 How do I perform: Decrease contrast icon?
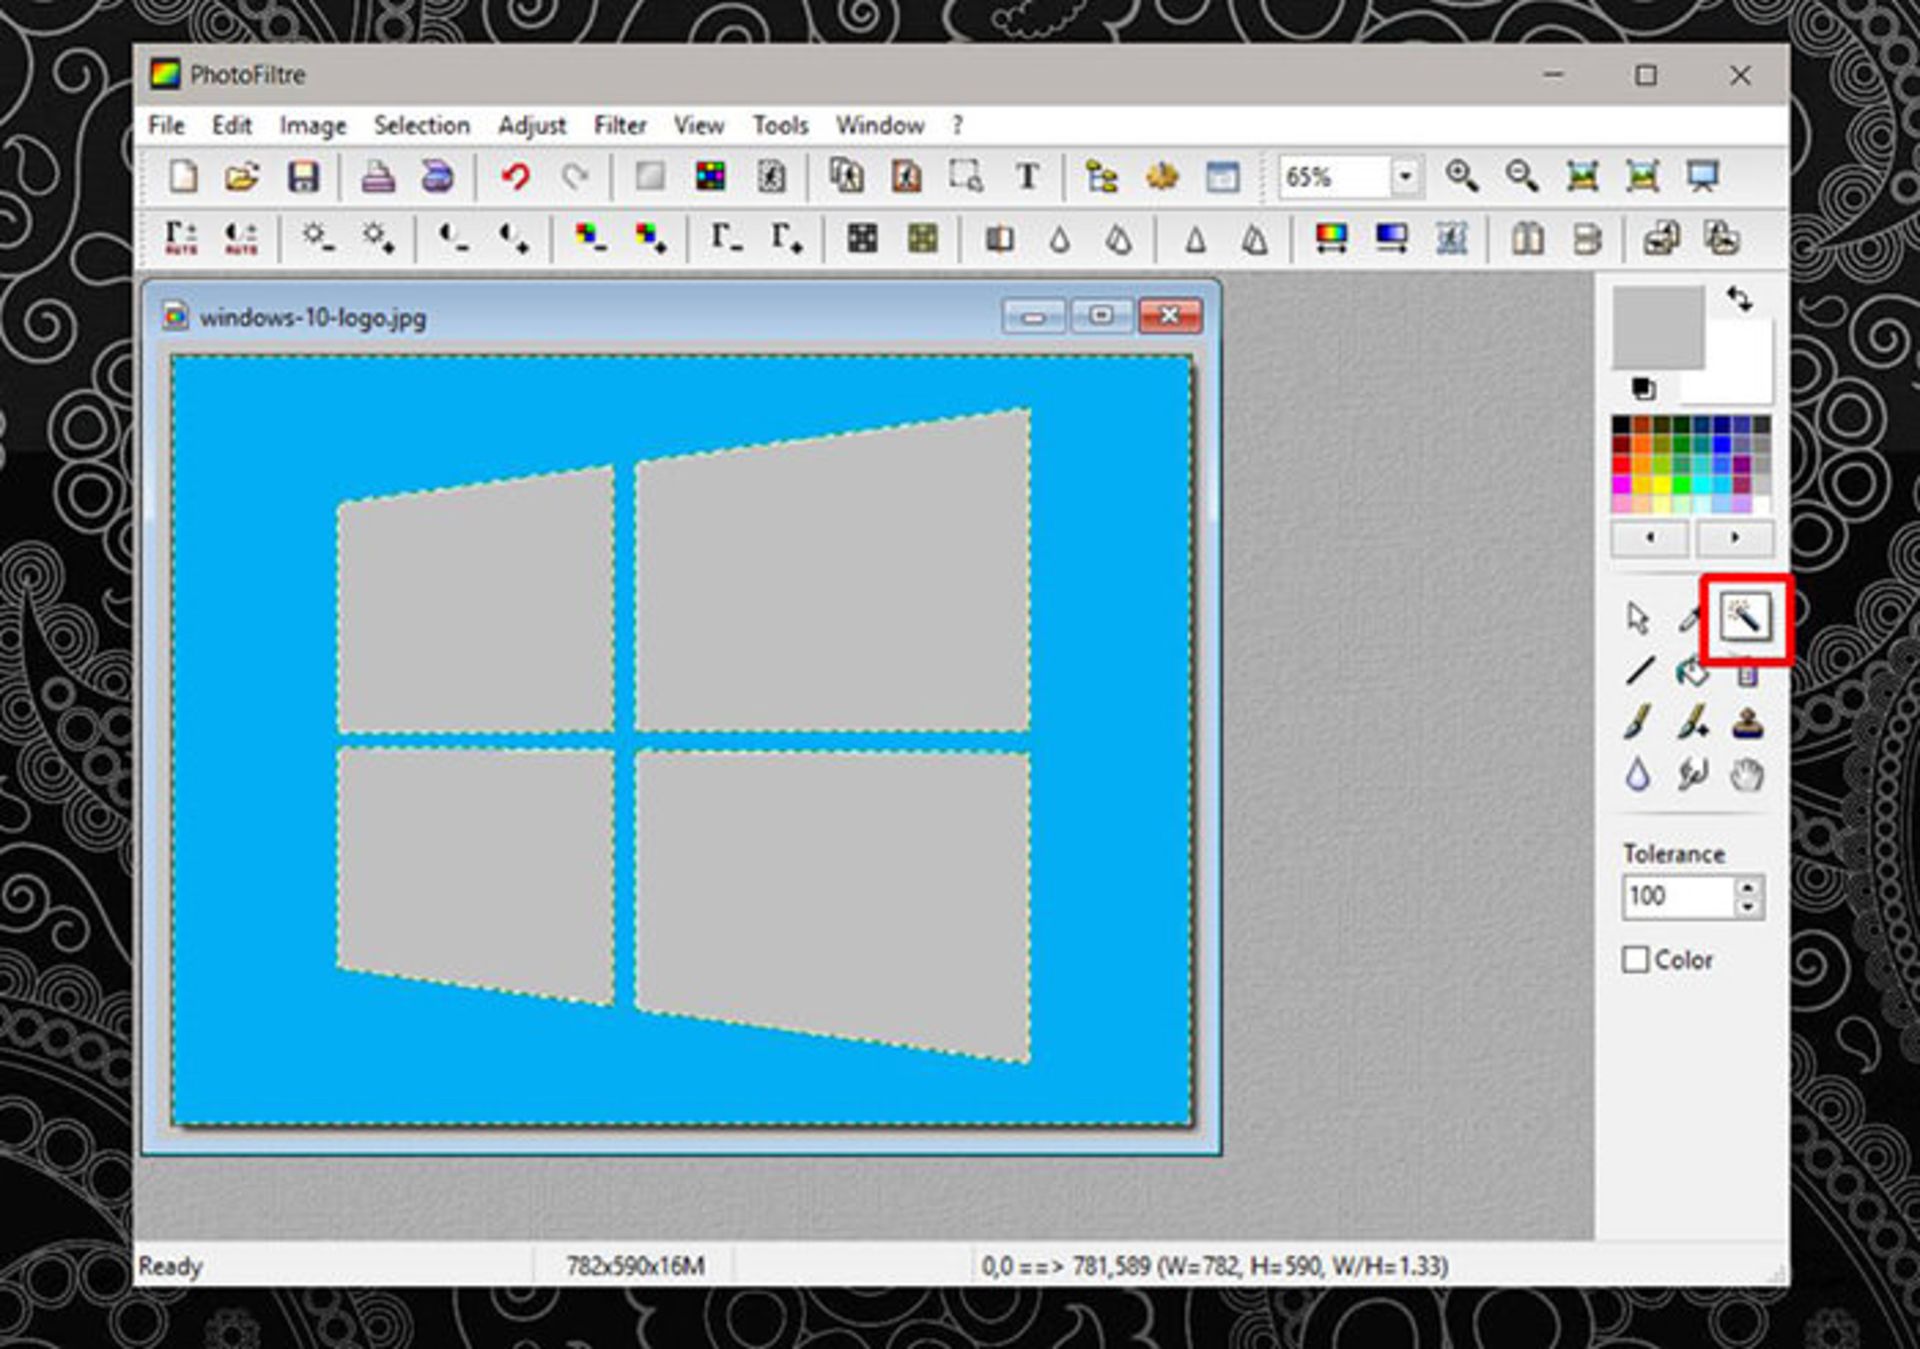(454, 238)
